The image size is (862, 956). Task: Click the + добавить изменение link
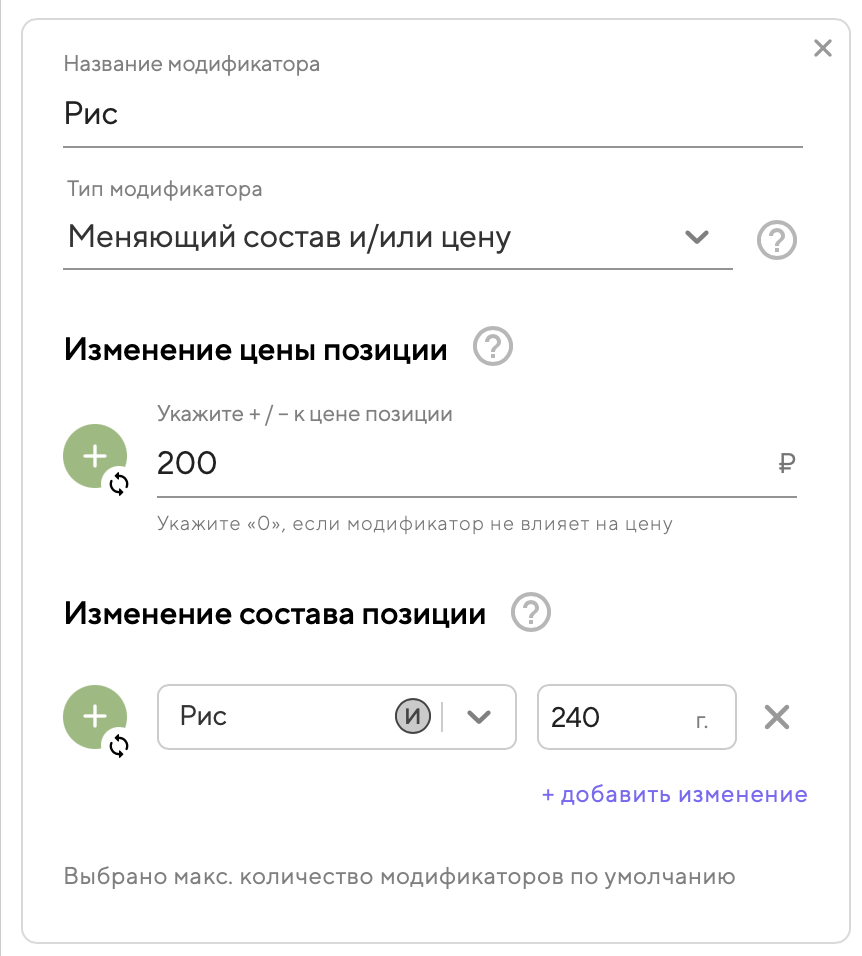pos(674,795)
